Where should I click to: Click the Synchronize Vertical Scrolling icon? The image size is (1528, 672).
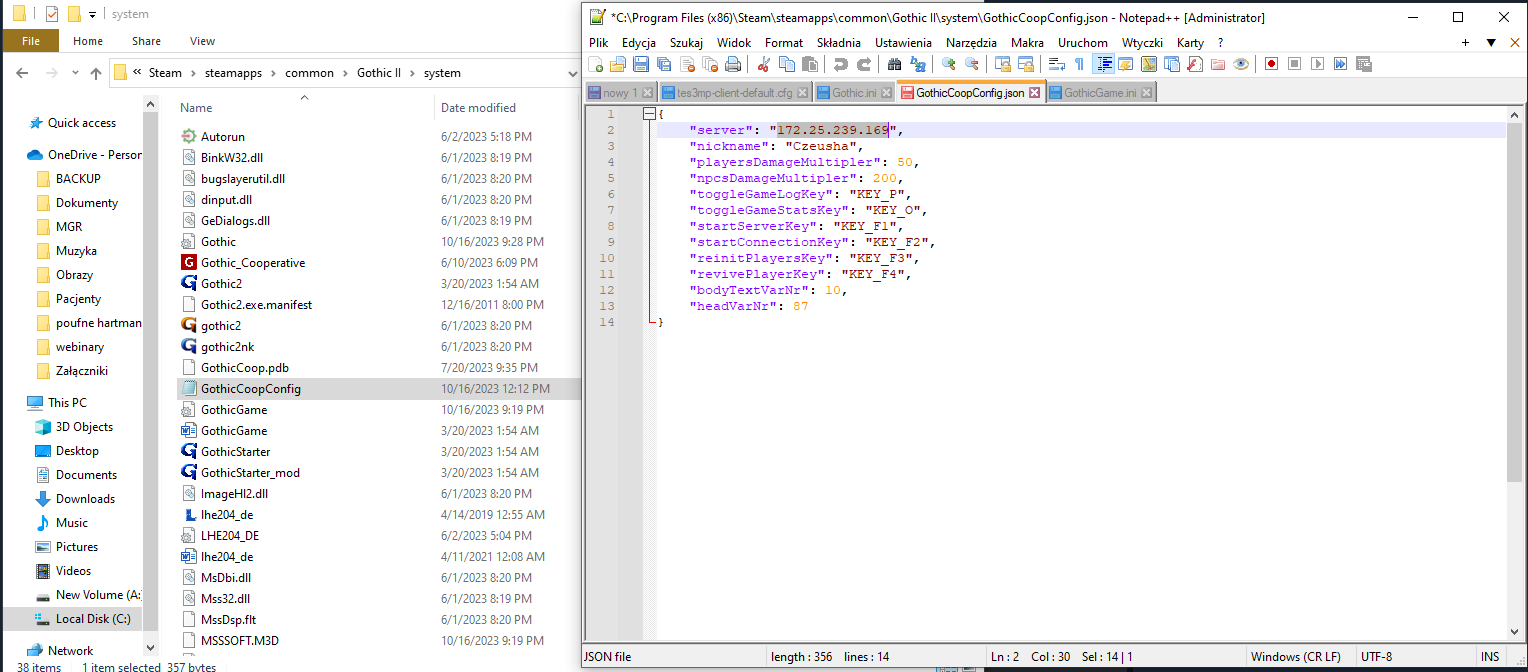1002,64
